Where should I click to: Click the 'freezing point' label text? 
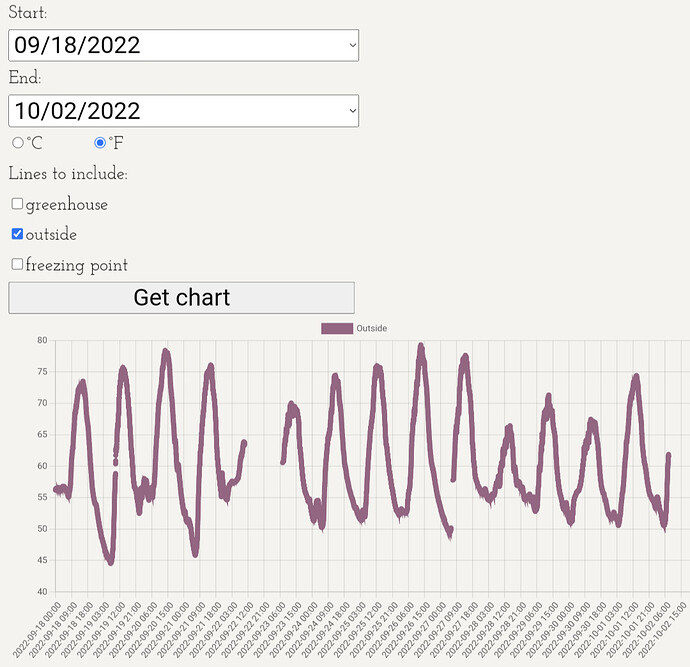coord(77,265)
